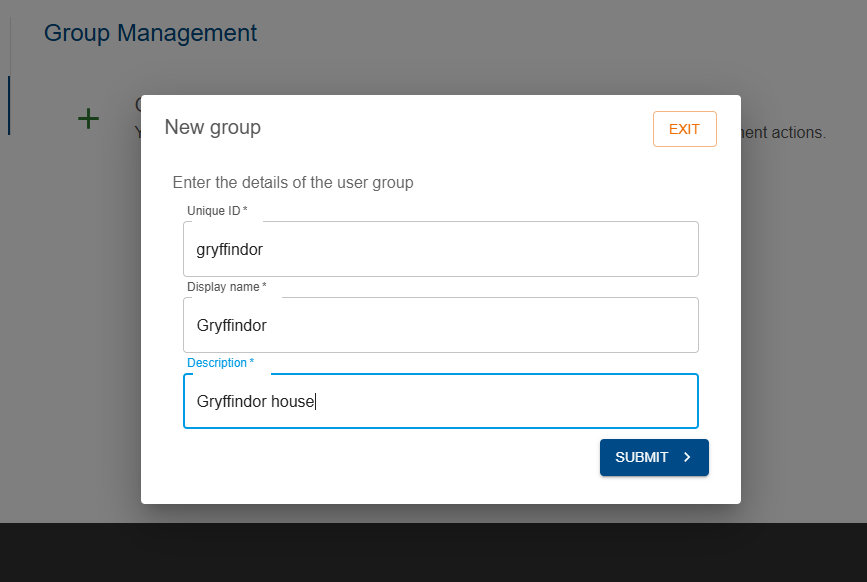Click the word house in Description field
The height and width of the screenshot is (582, 867).
(293, 401)
